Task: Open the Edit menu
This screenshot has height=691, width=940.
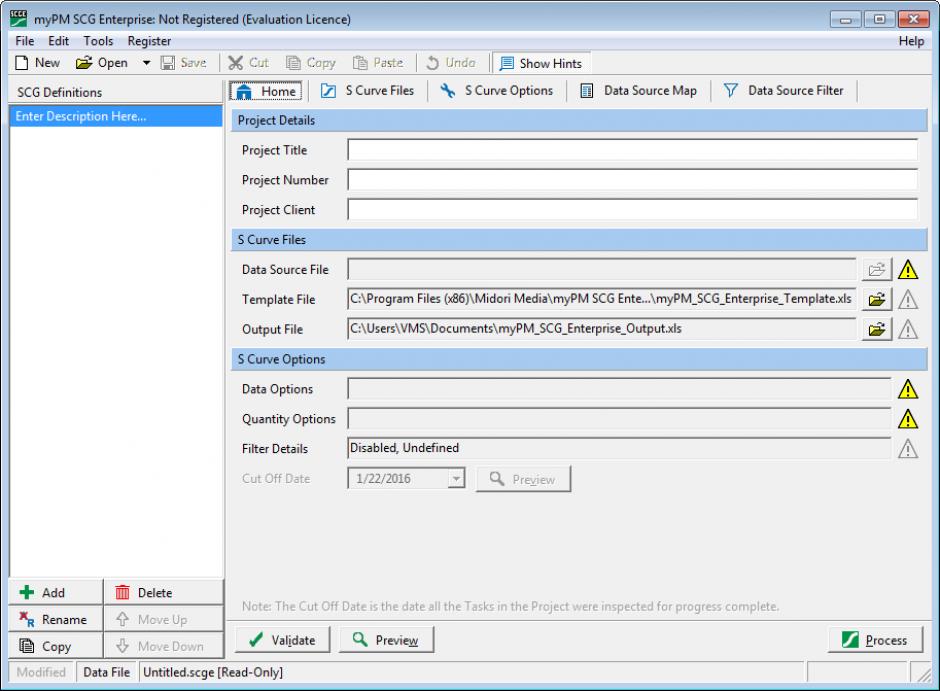Action: 58,41
